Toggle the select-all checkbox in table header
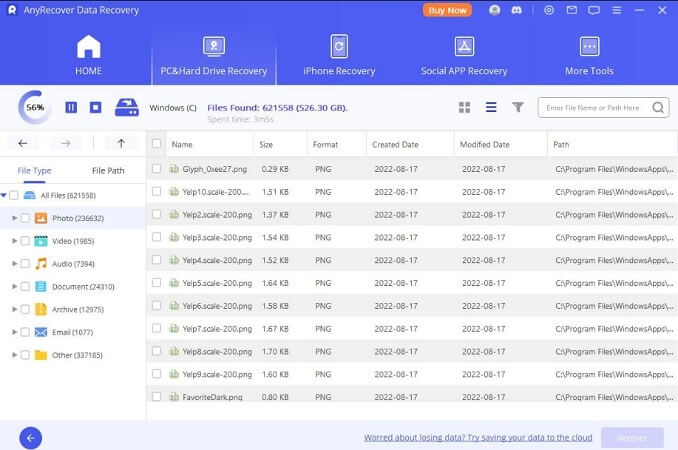 (x=156, y=144)
